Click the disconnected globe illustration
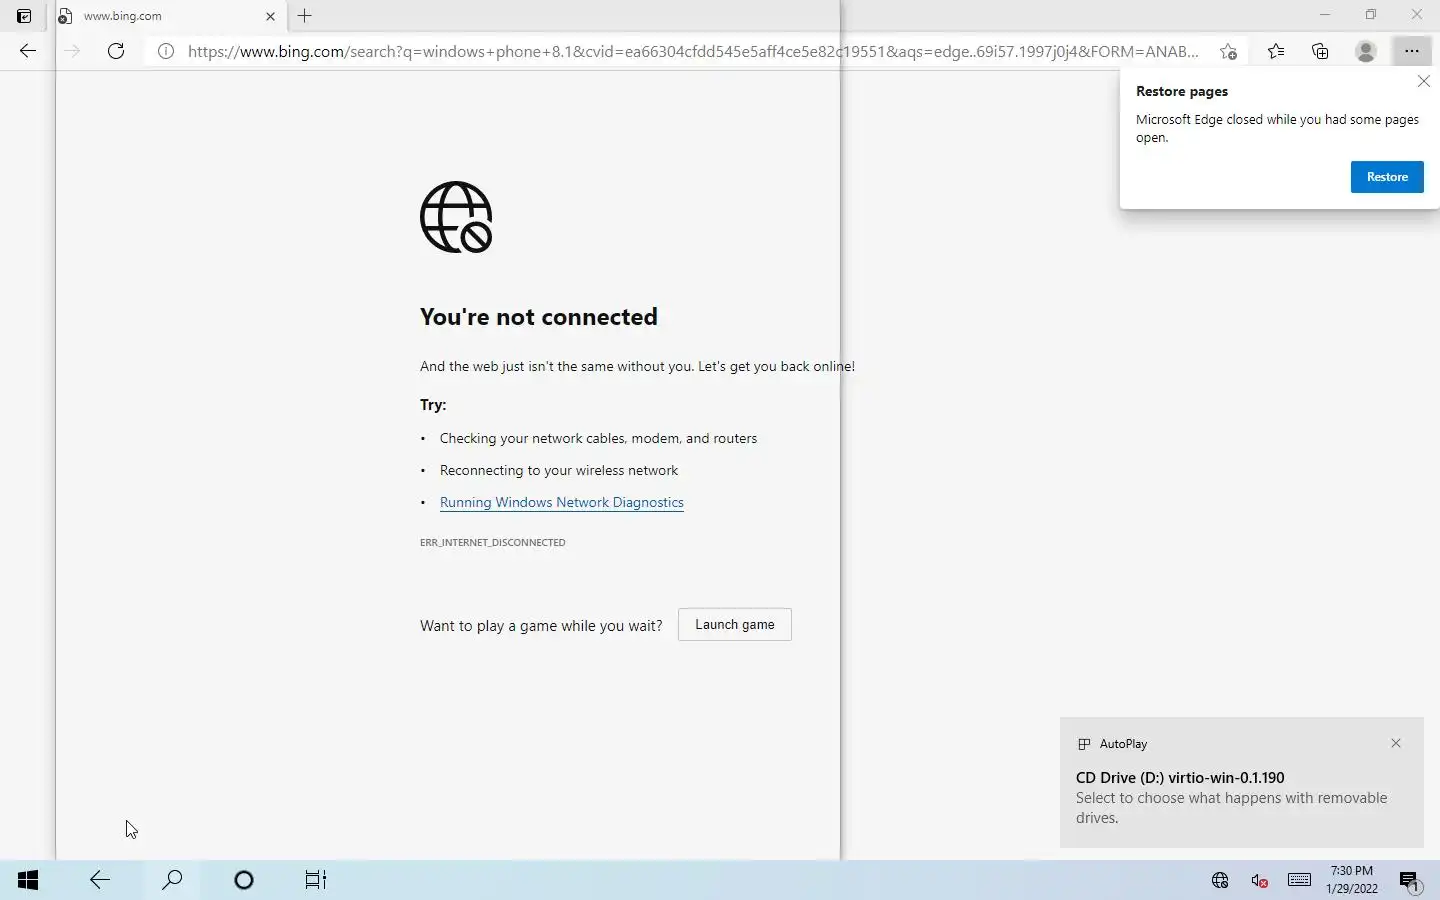Viewport: 1440px width, 900px height. click(456, 217)
